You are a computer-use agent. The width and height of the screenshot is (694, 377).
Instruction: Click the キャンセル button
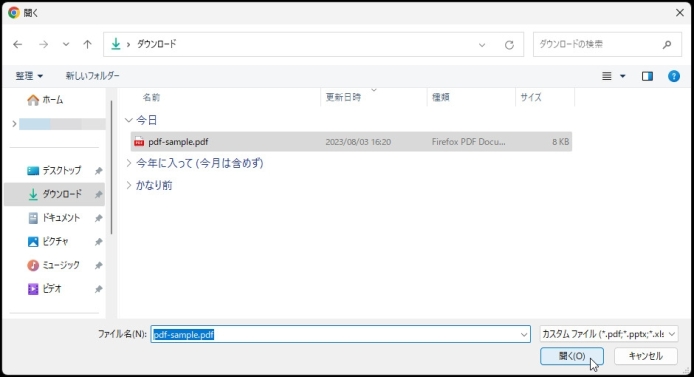[x=645, y=356]
